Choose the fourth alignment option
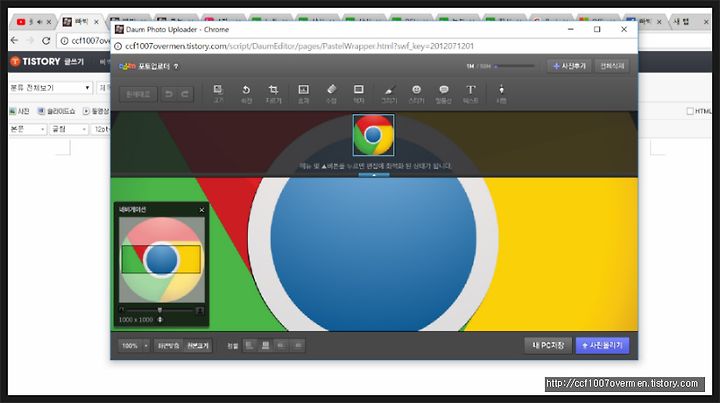Screen dimensions: 720x403 (x=298, y=345)
